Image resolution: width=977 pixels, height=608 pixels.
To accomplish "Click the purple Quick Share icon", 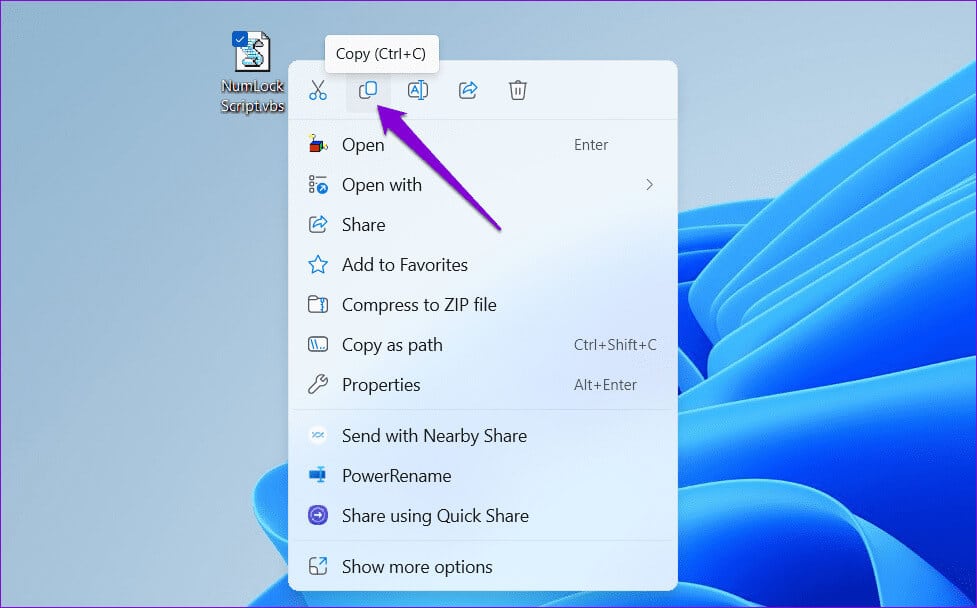I will 318,515.
